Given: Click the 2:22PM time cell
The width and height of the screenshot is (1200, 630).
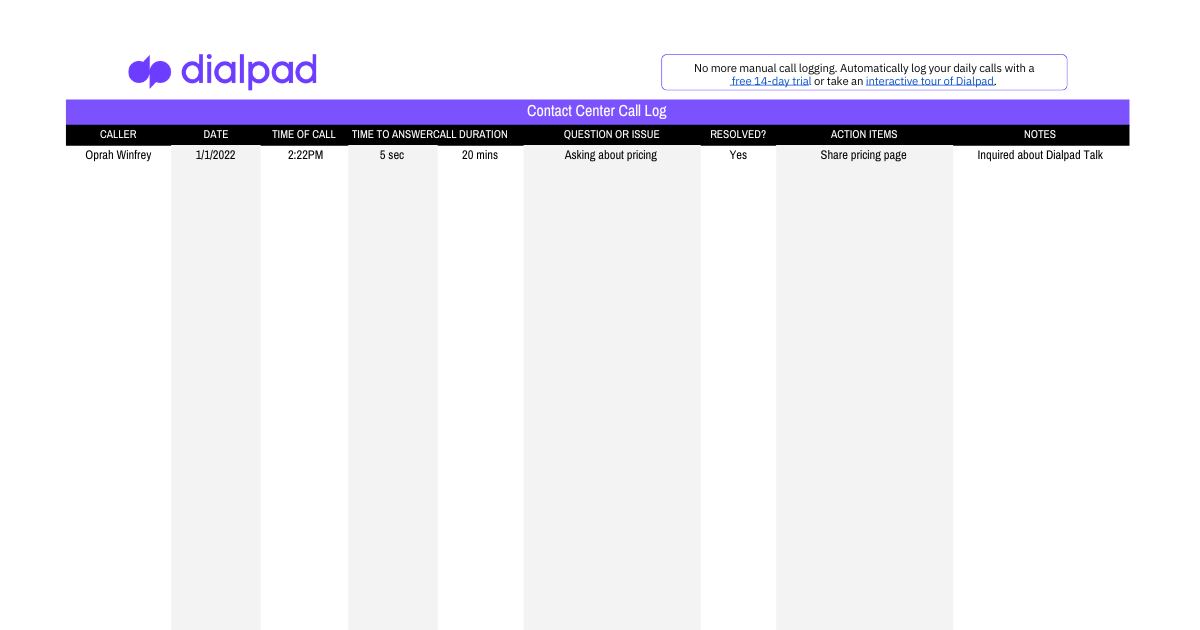Looking at the screenshot, I should (x=304, y=155).
